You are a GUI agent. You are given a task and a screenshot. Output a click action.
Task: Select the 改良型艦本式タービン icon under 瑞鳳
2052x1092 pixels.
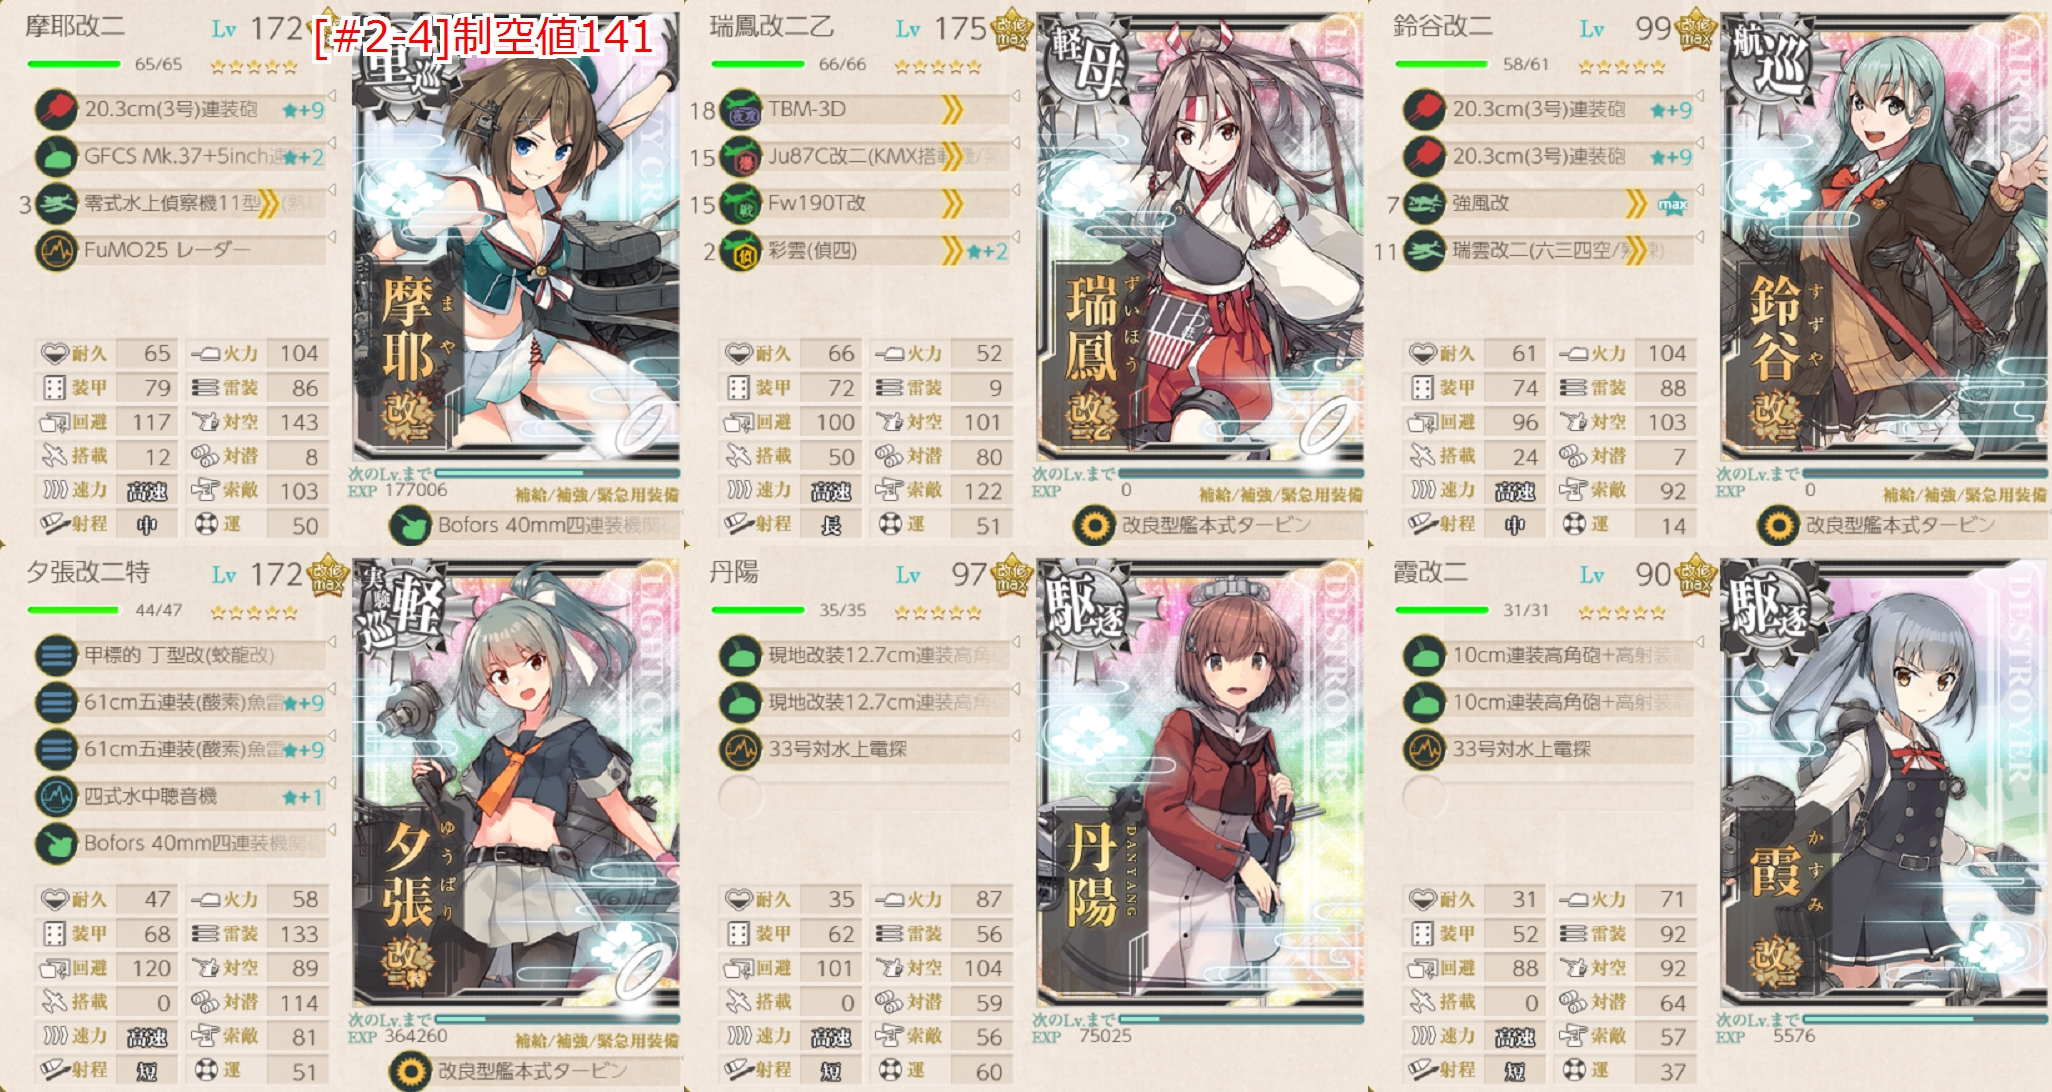point(1094,525)
